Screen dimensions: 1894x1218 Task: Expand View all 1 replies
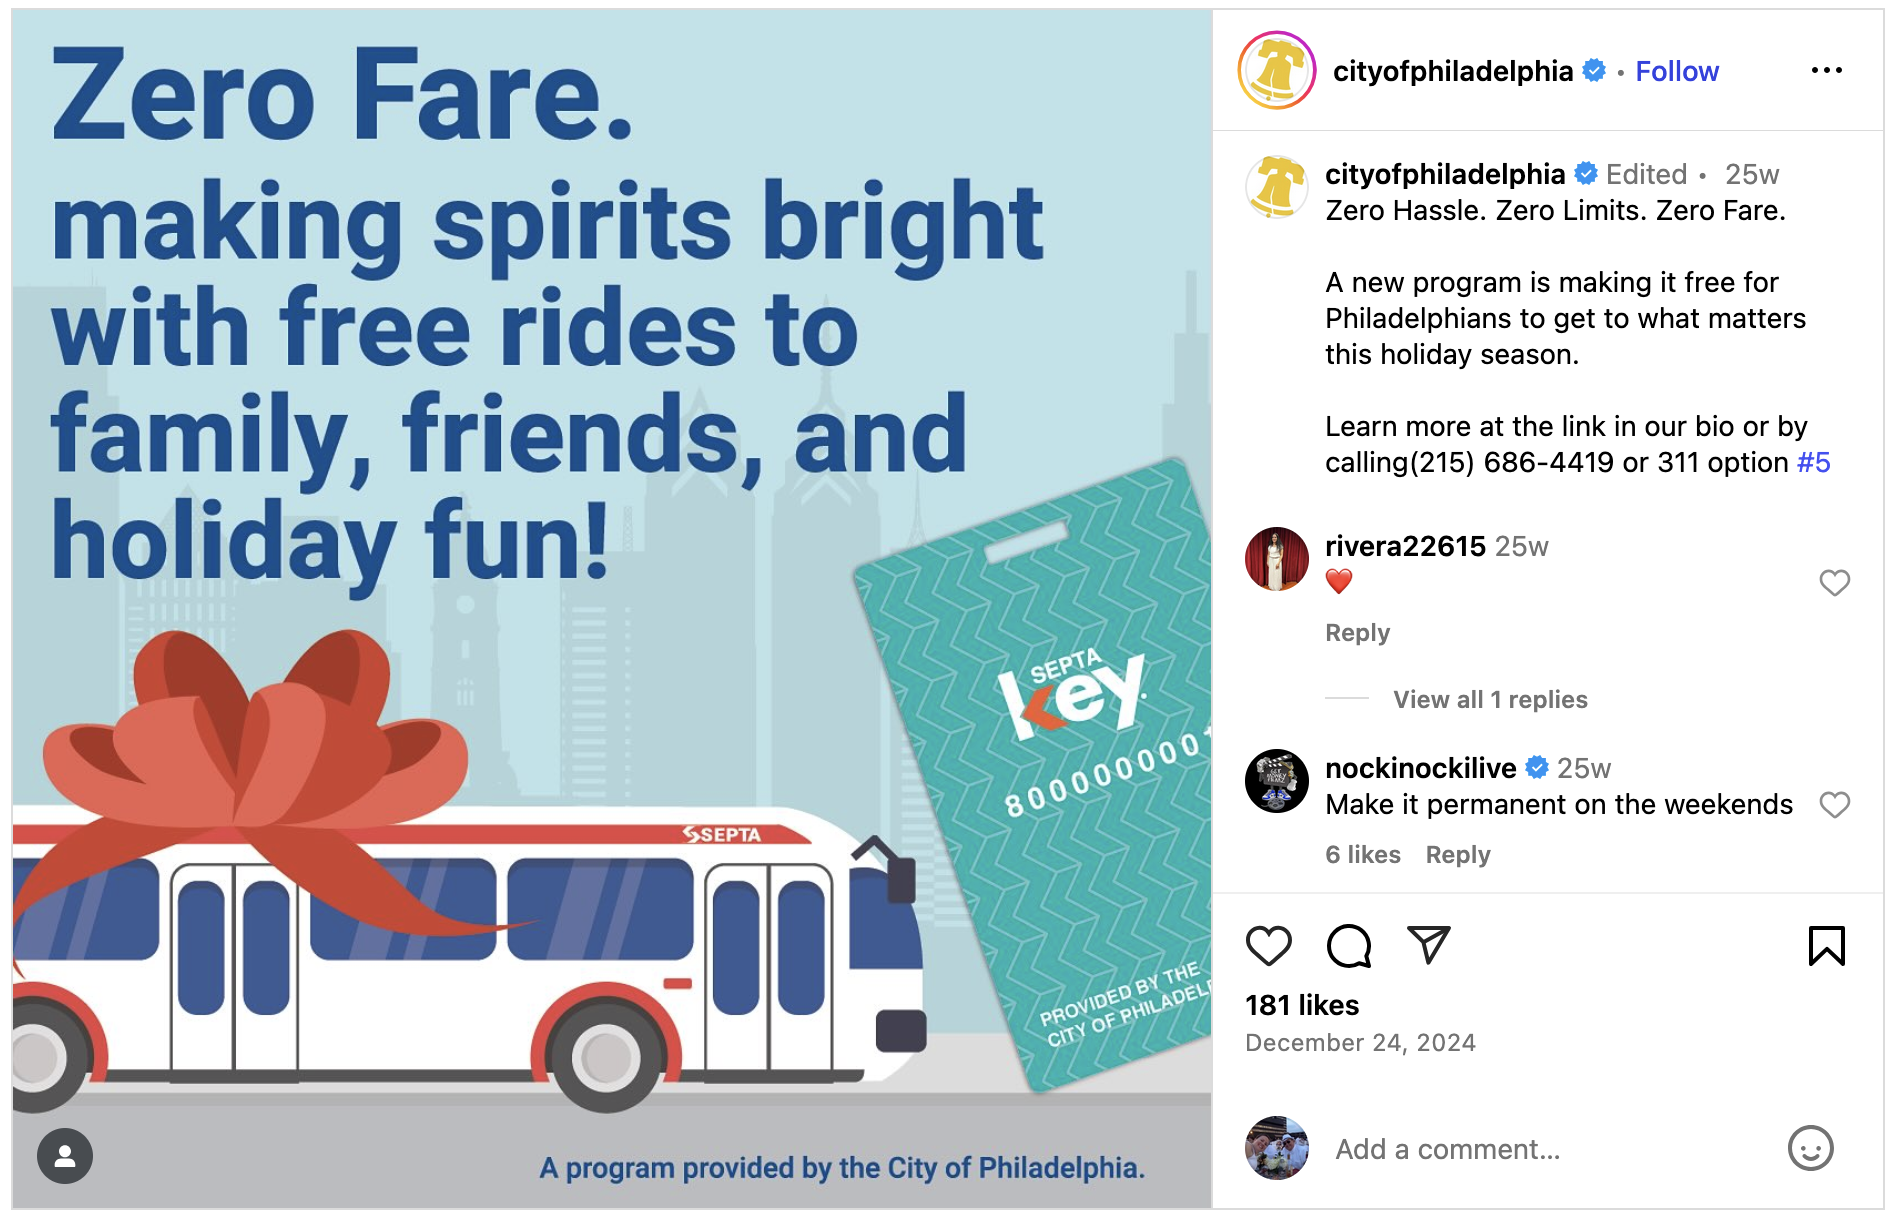1490,699
